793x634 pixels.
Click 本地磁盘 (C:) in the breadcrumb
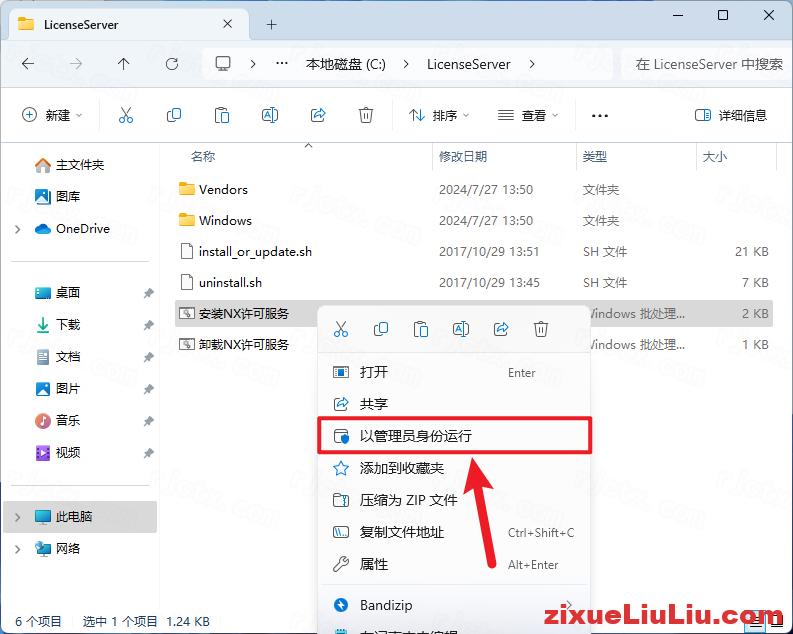click(x=345, y=64)
